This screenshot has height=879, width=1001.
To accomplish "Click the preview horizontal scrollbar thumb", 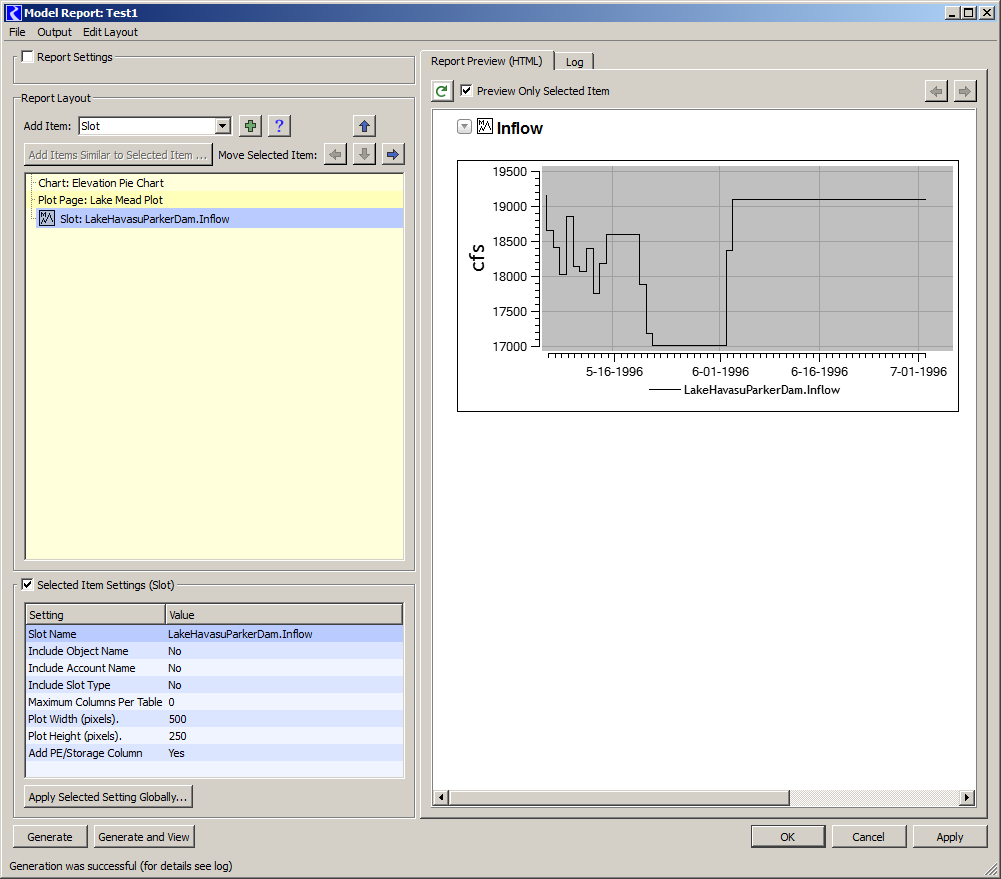I will click(x=619, y=797).
